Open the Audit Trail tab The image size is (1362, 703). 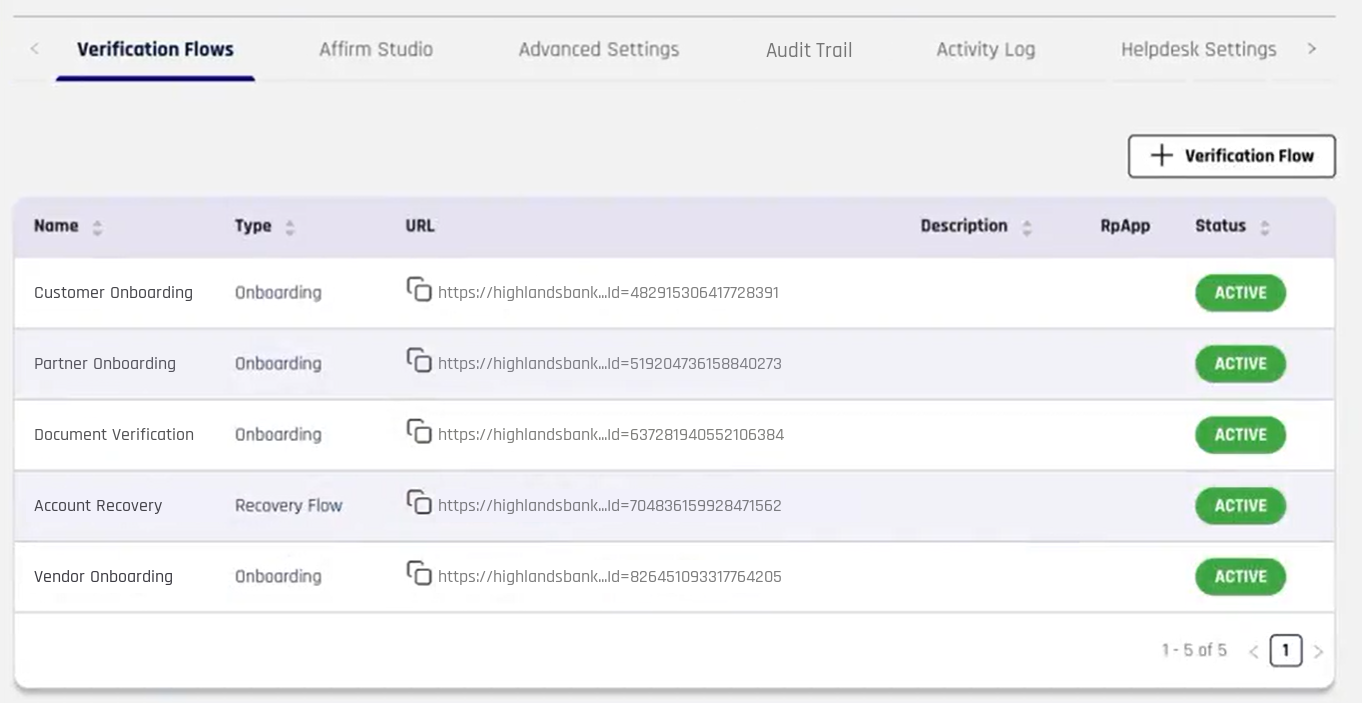[x=809, y=49]
